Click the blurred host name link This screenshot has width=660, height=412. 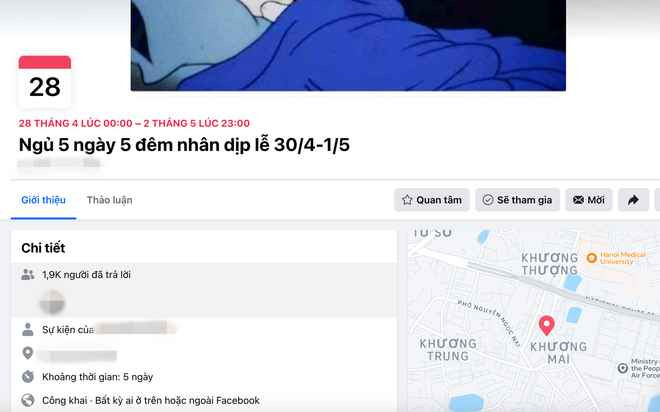135,328
